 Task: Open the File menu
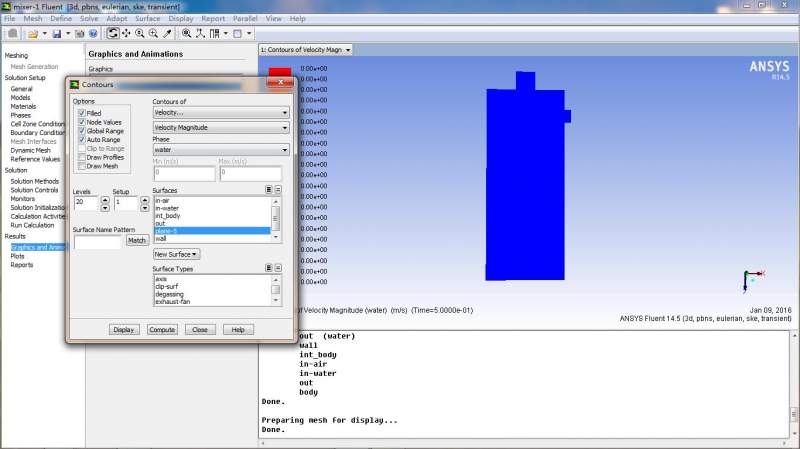(10, 18)
